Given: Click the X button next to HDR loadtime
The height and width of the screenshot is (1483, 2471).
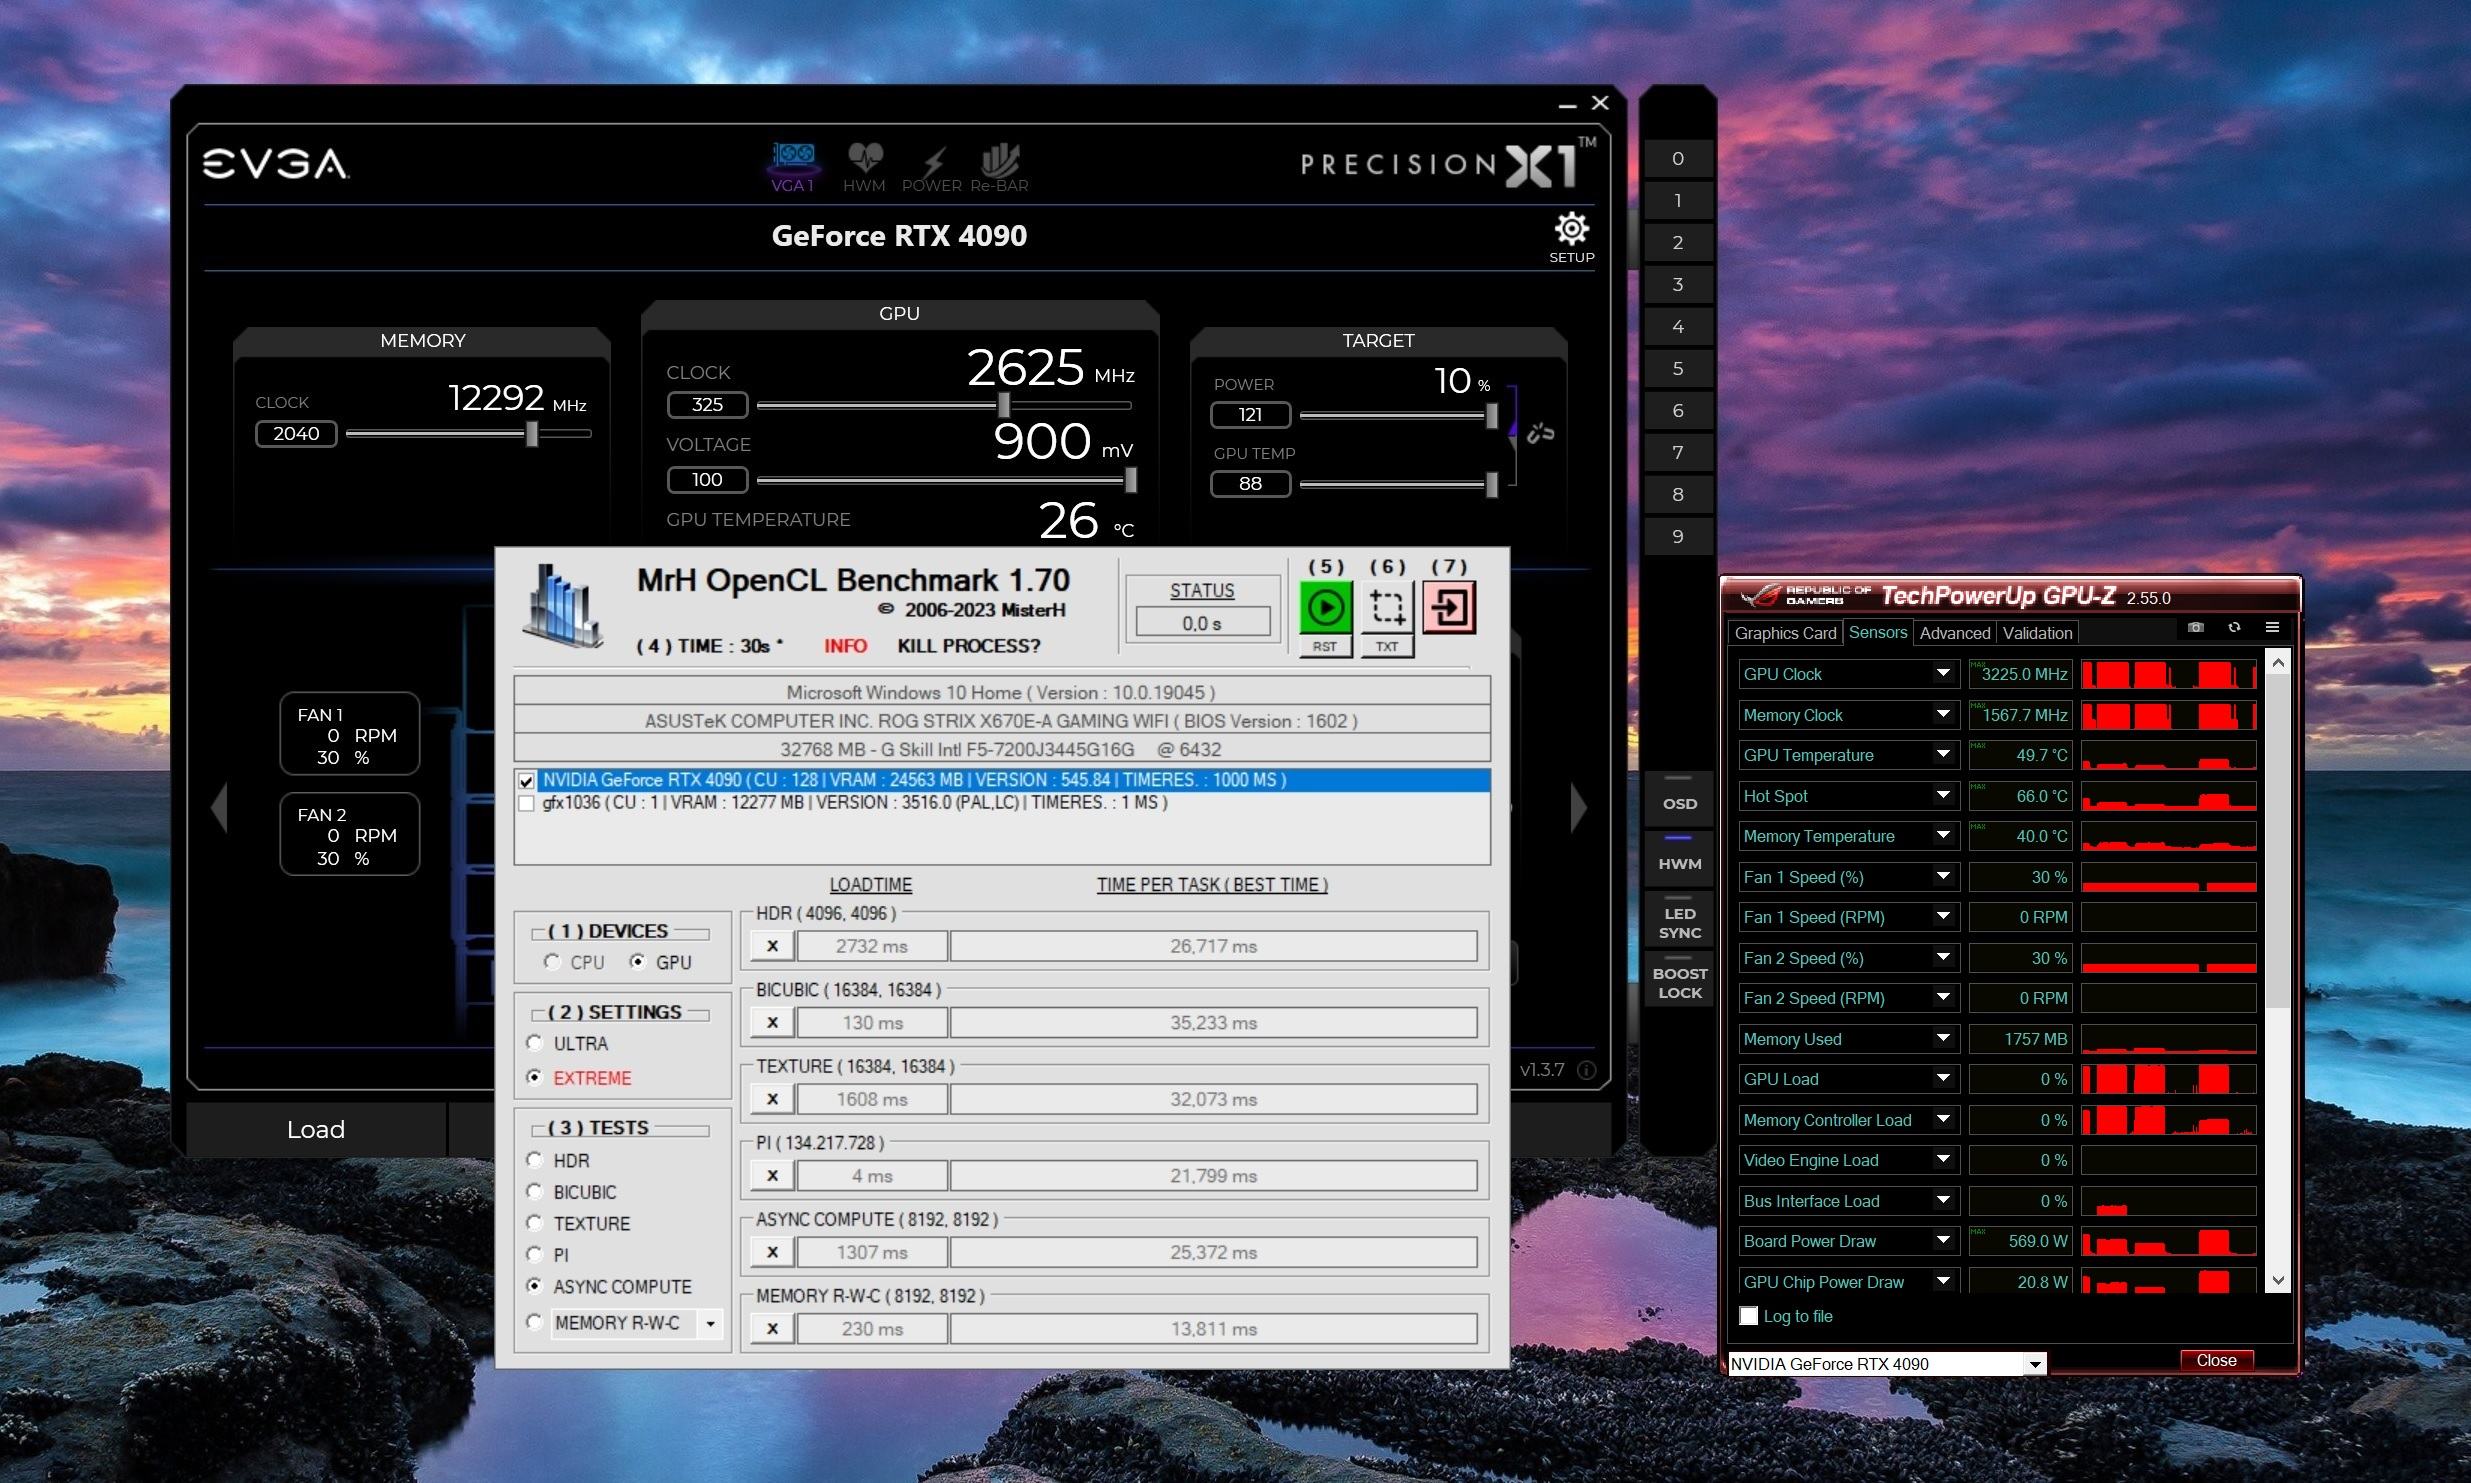Looking at the screenshot, I should click(772, 946).
